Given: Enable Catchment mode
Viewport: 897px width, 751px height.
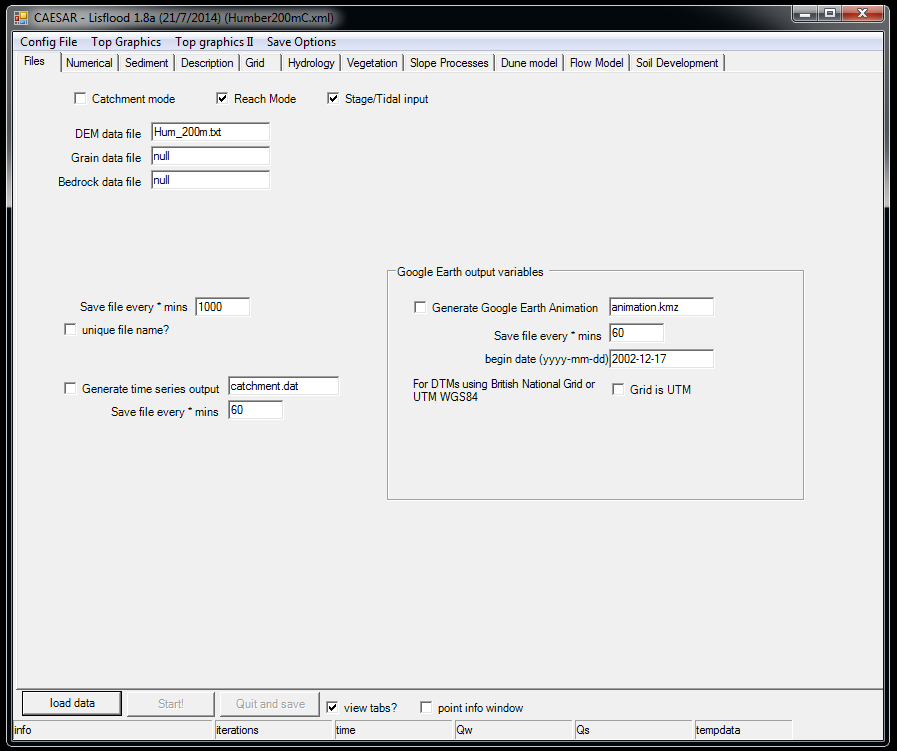Looking at the screenshot, I should pos(79,98).
